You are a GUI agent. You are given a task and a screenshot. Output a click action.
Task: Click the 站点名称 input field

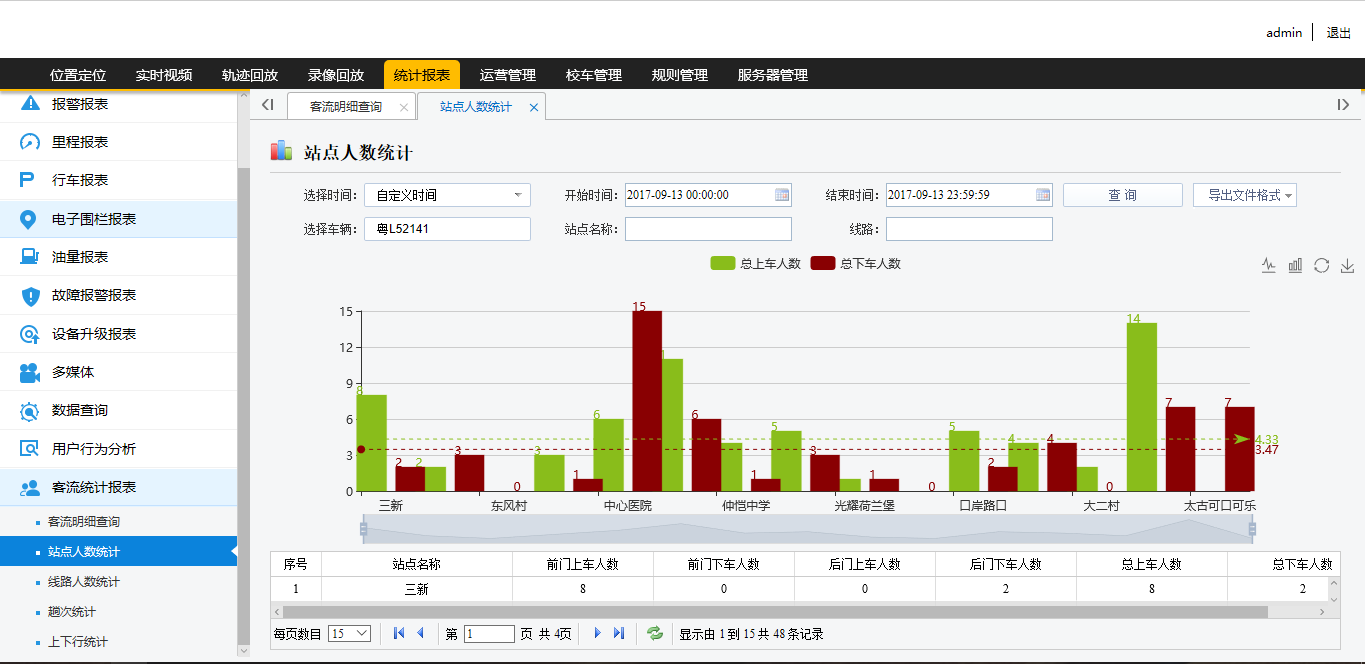pyautogui.click(x=708, y=229)
